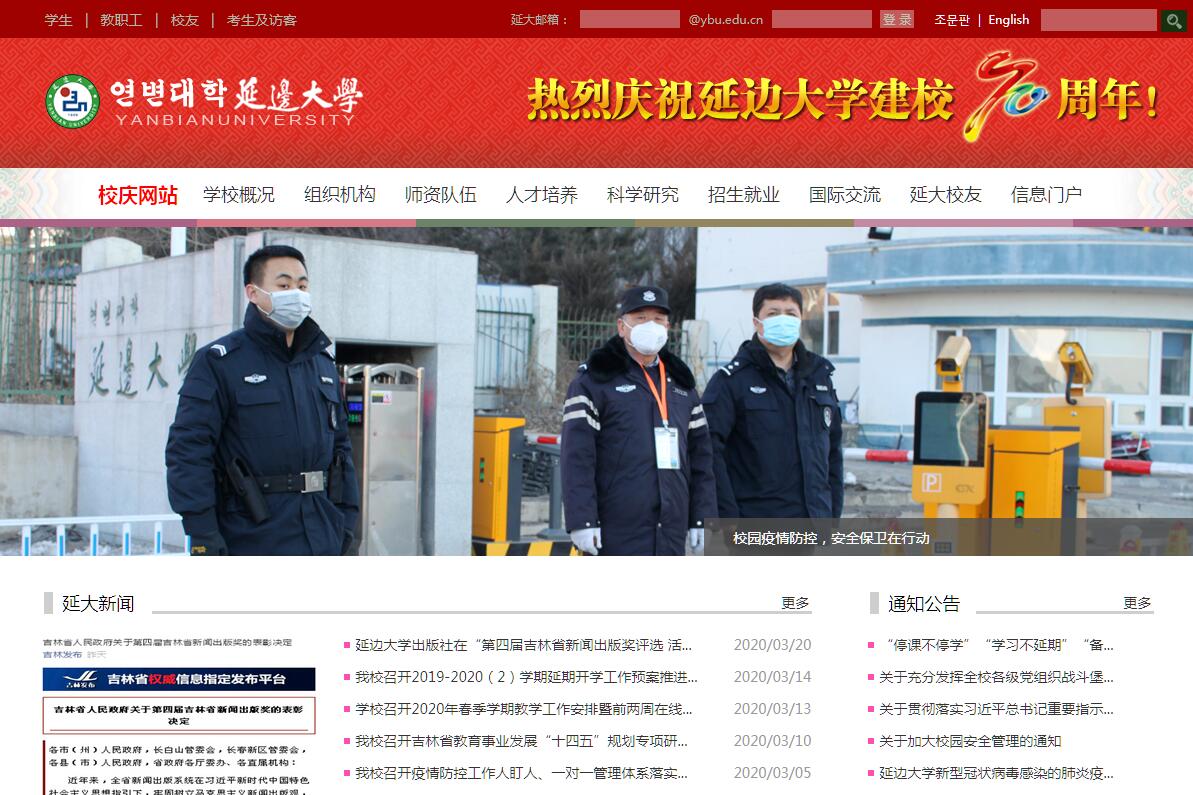Click 更多 beside 延大新闻 heading
This screenshot has height=795, width=1193.
point(795,603)
